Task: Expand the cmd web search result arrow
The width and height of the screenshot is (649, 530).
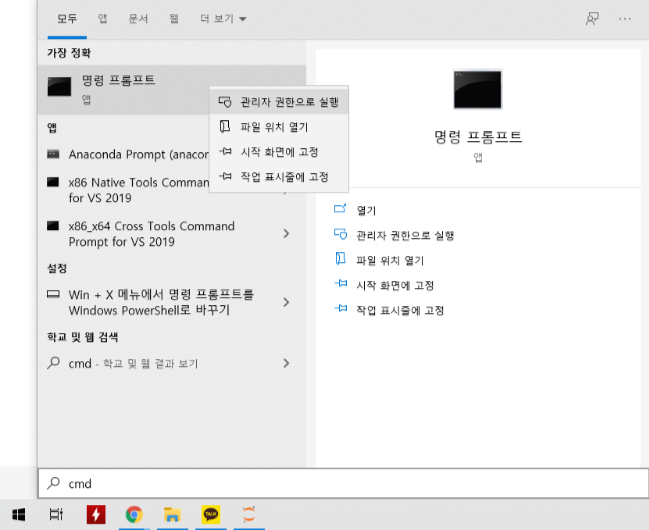Action: pyautogui.click(x=286, y=364)
